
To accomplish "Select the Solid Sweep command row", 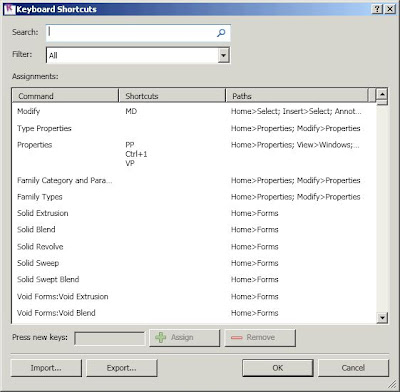I will click(194, 263).
